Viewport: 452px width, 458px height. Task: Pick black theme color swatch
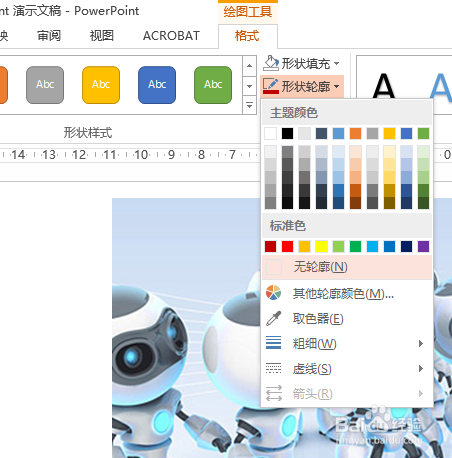coord(287,134)
